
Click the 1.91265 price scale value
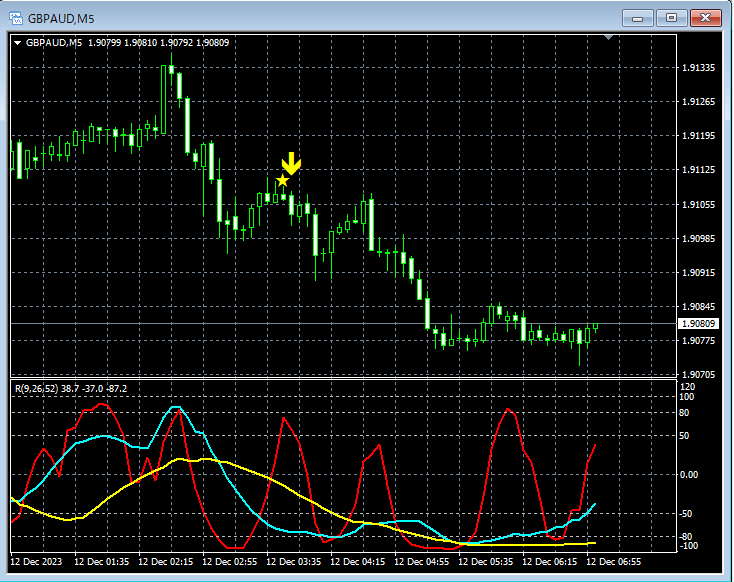pyautogui.click(x=698, y=102)
